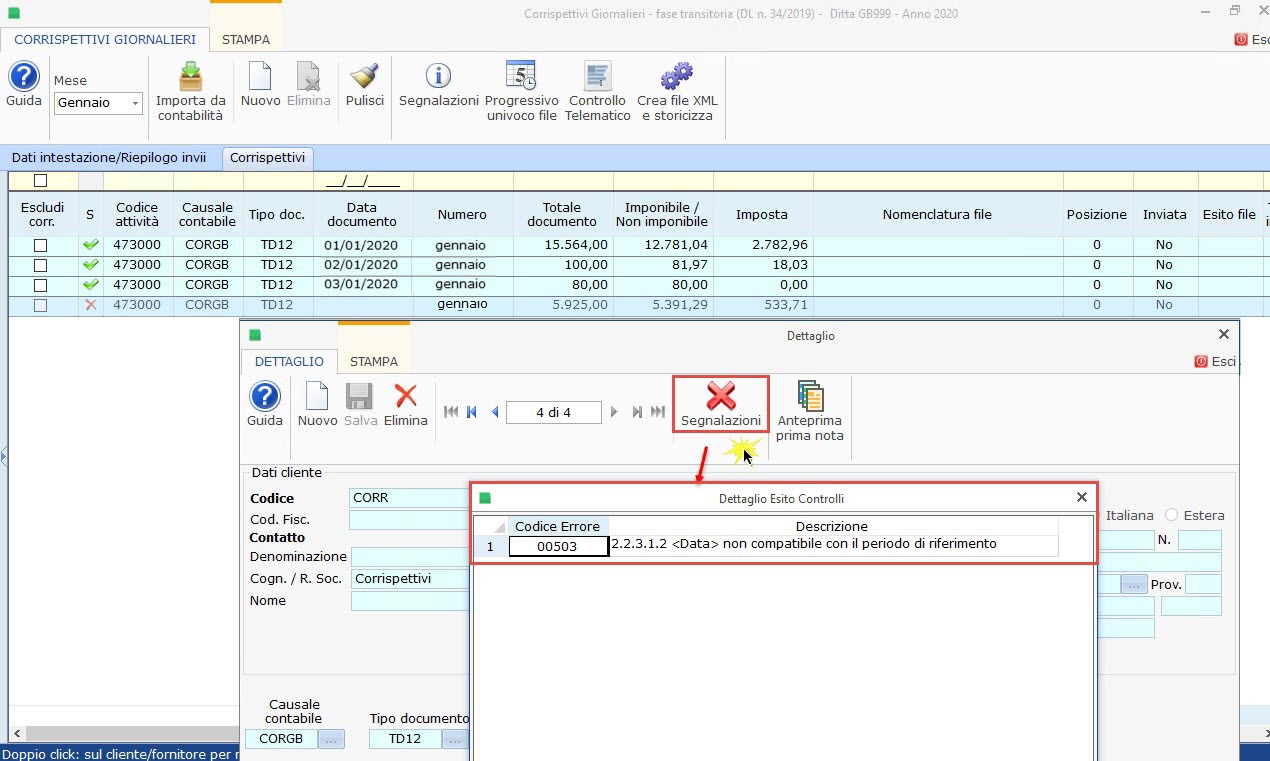Image resolution: width=1270 pixels, height=761 pixels.
Task: Select Estera radio button
Action: pos(1171,515)
